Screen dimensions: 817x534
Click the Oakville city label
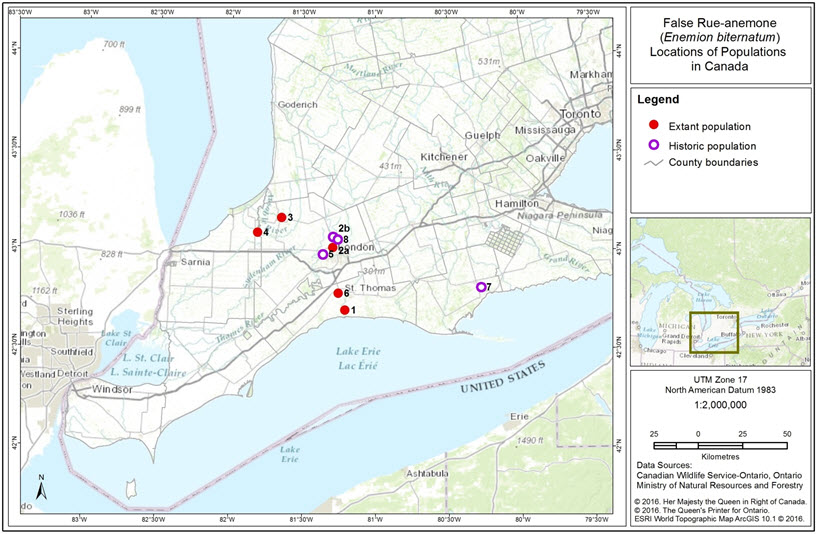point(546,158)
